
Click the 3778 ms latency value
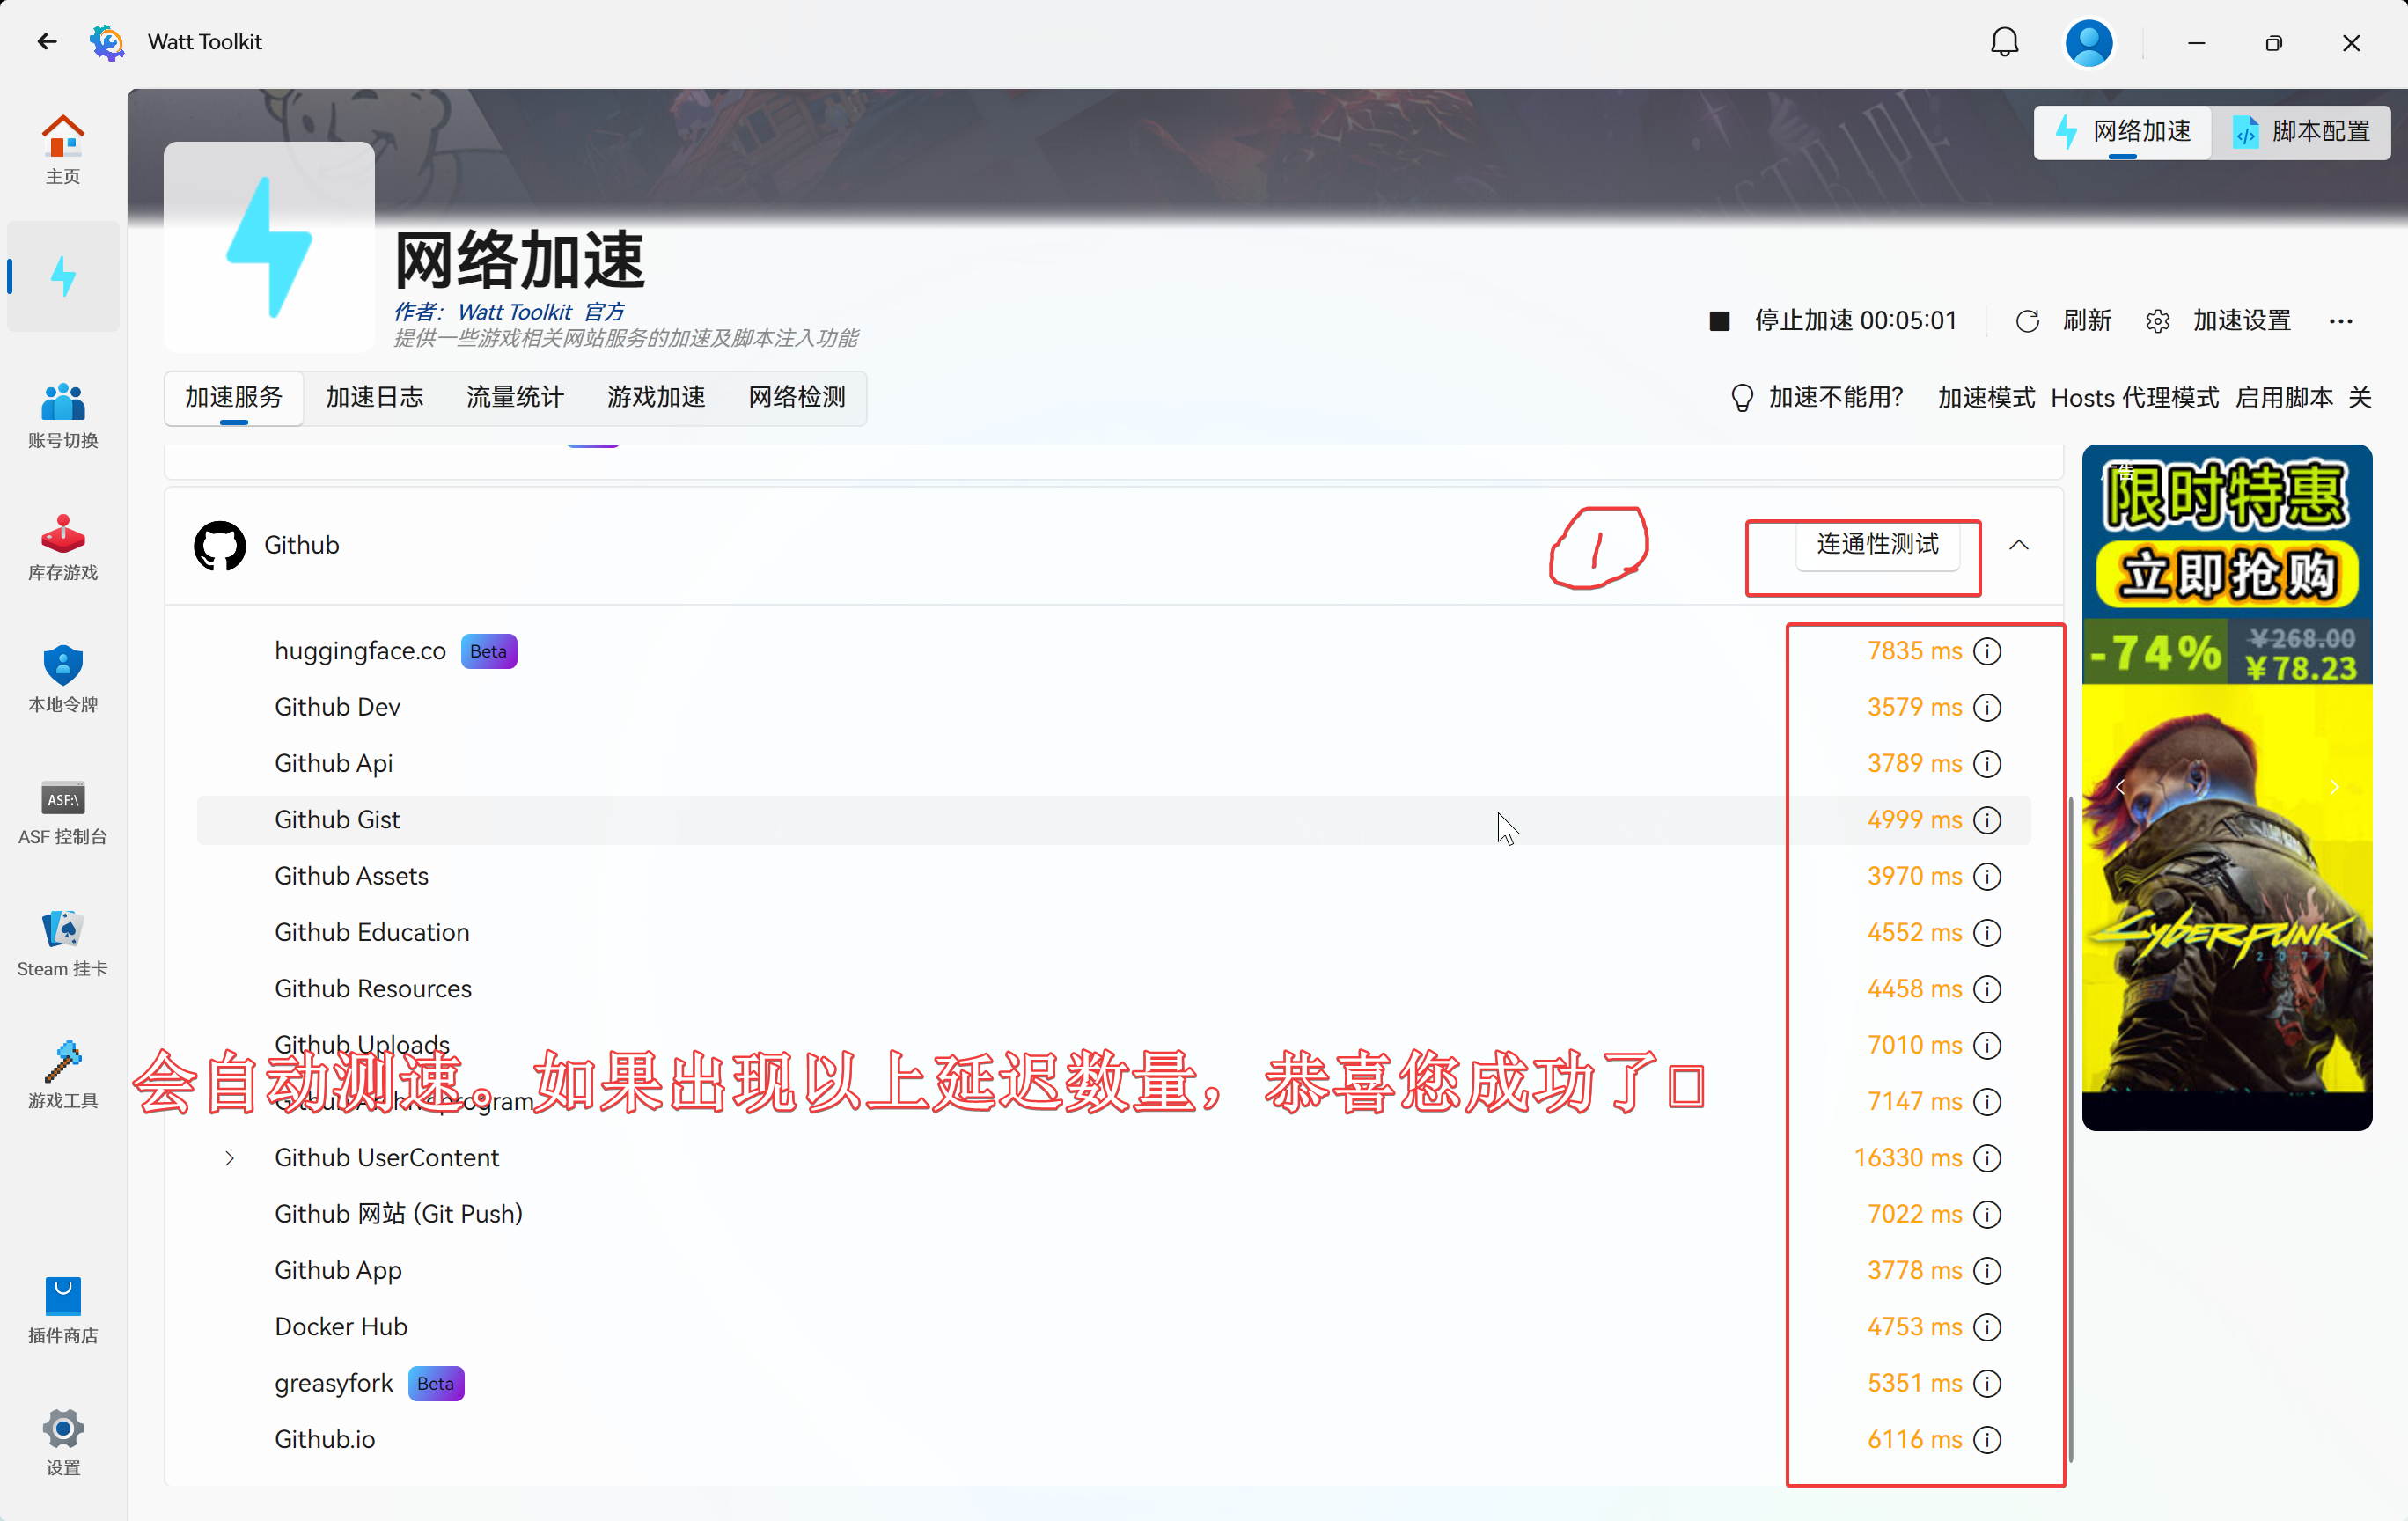(1914, 1271)
